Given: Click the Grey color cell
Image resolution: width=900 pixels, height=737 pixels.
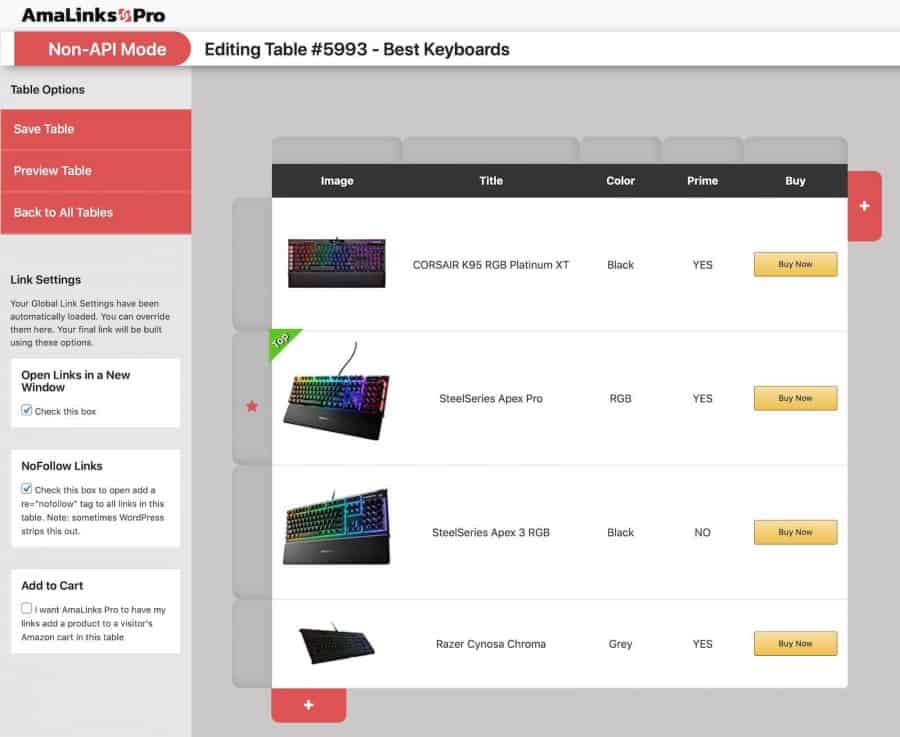Looking at the screenshot, I should (620, 644).
